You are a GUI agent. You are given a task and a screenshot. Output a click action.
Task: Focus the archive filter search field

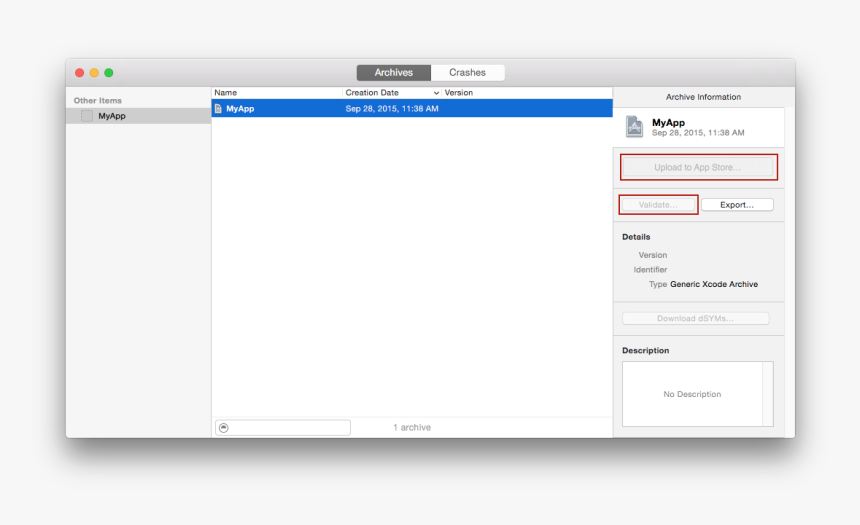click(x=283, y=427)
